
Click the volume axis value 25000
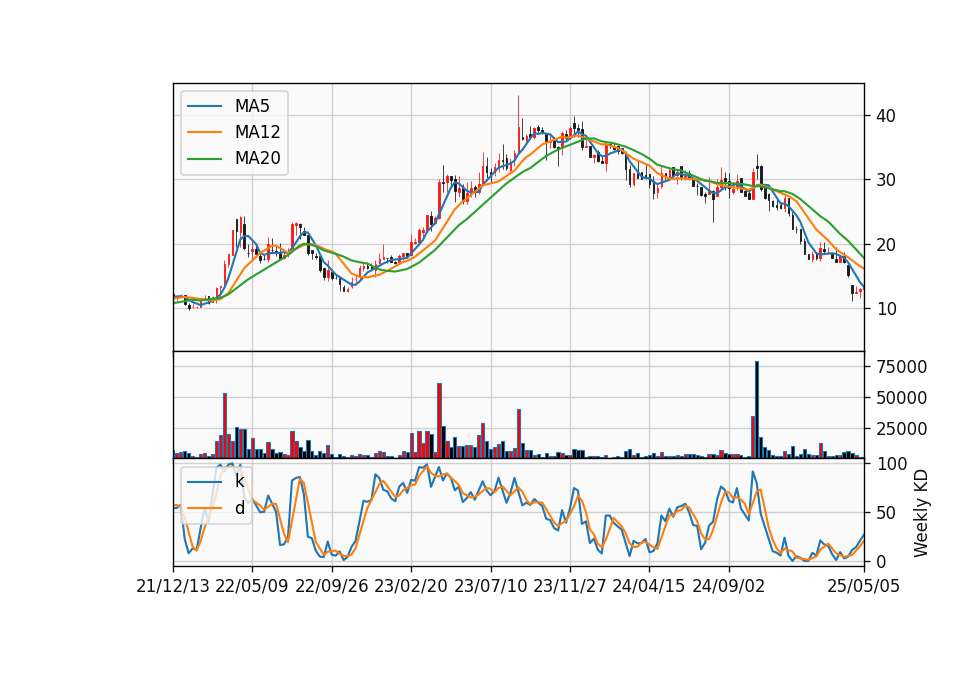[902, 429]
